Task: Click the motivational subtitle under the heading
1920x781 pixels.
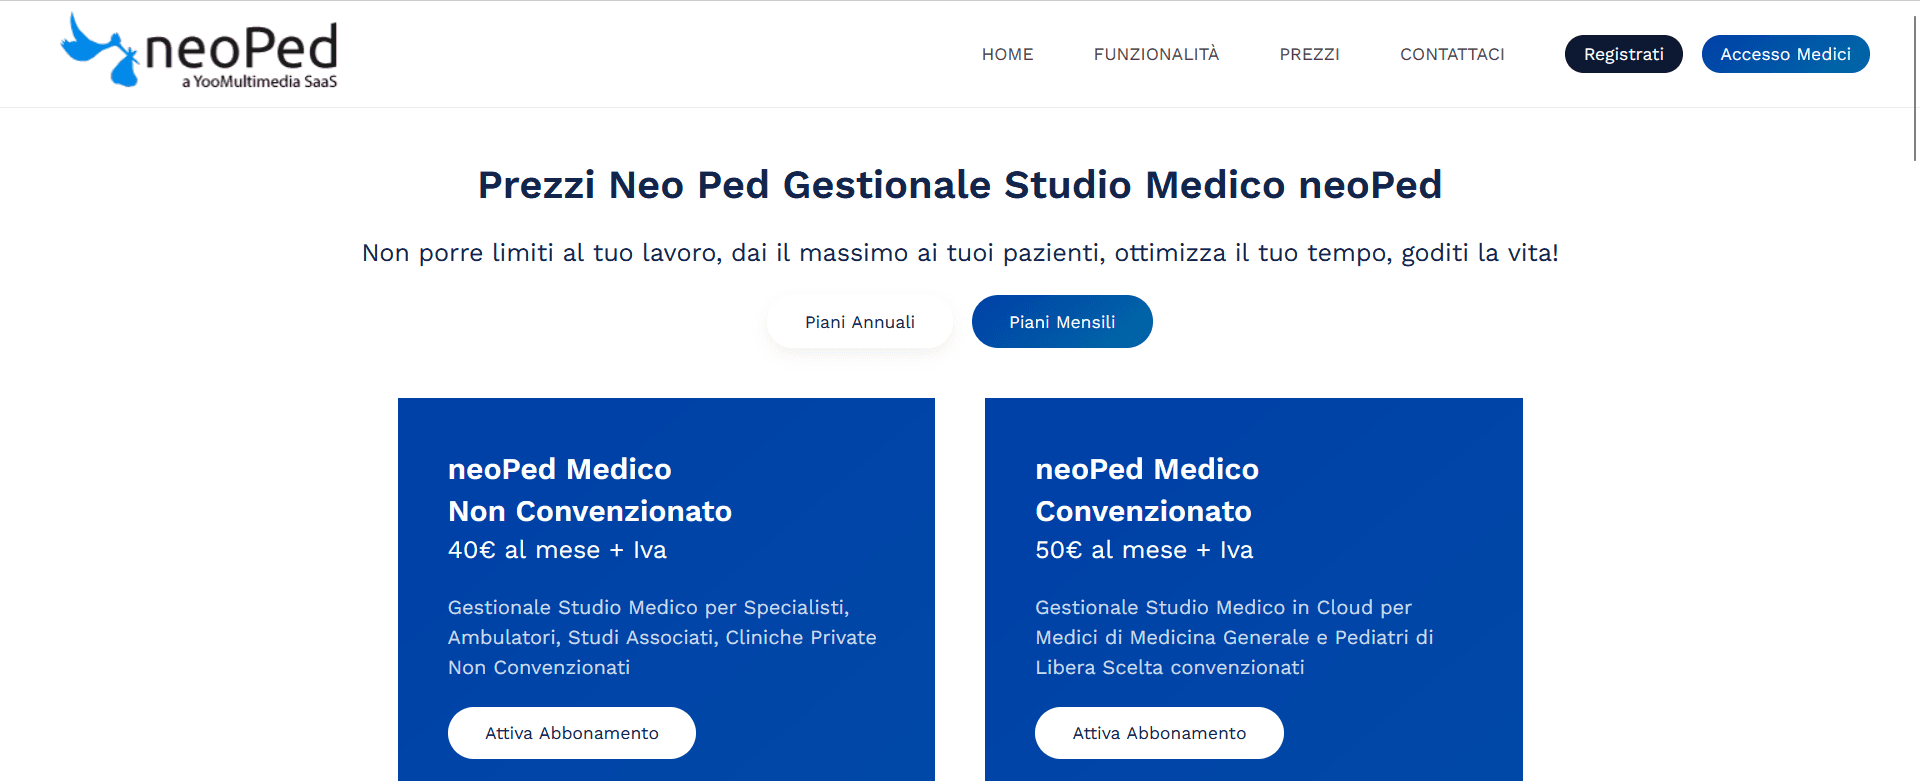Action: point(959,252)
